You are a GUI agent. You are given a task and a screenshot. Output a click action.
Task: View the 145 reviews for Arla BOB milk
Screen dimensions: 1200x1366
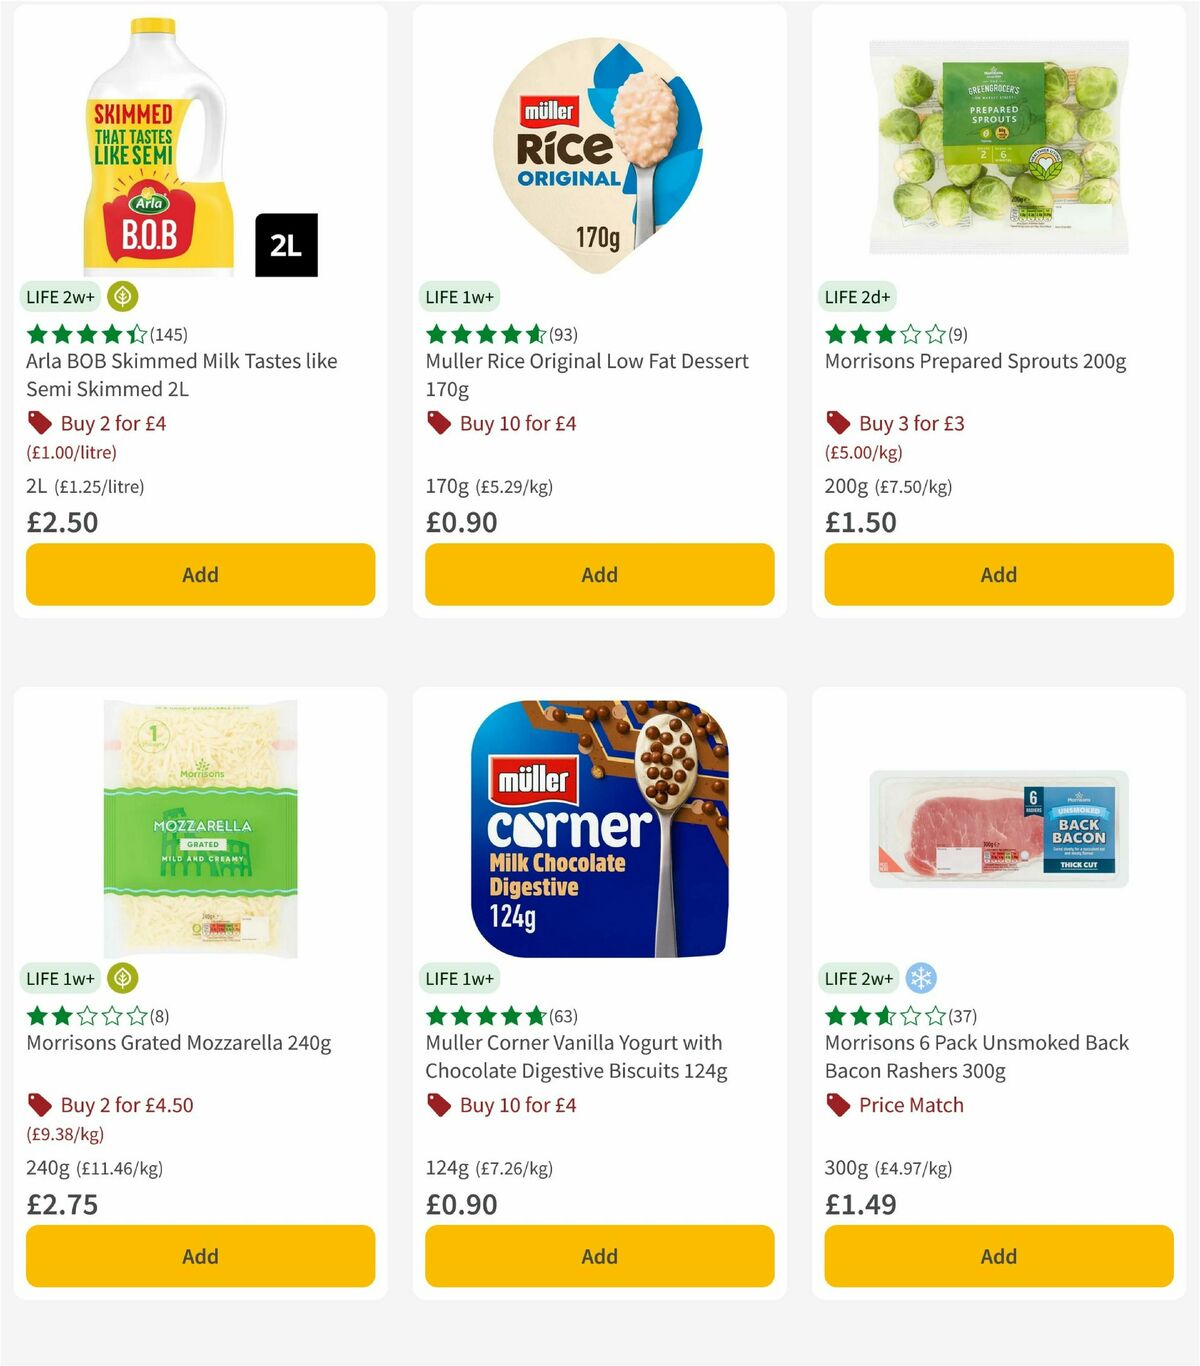coord(168,335)
